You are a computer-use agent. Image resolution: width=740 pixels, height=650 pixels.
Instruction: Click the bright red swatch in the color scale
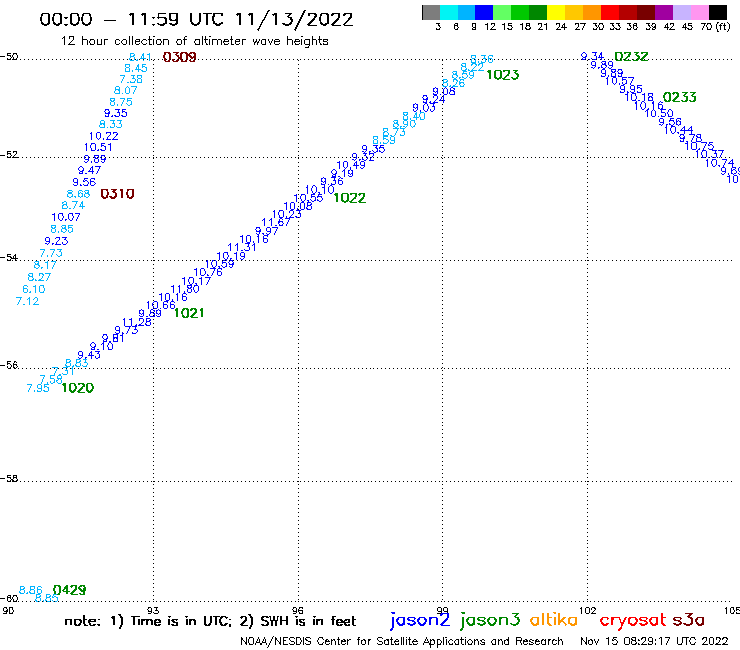pos(610,12)
